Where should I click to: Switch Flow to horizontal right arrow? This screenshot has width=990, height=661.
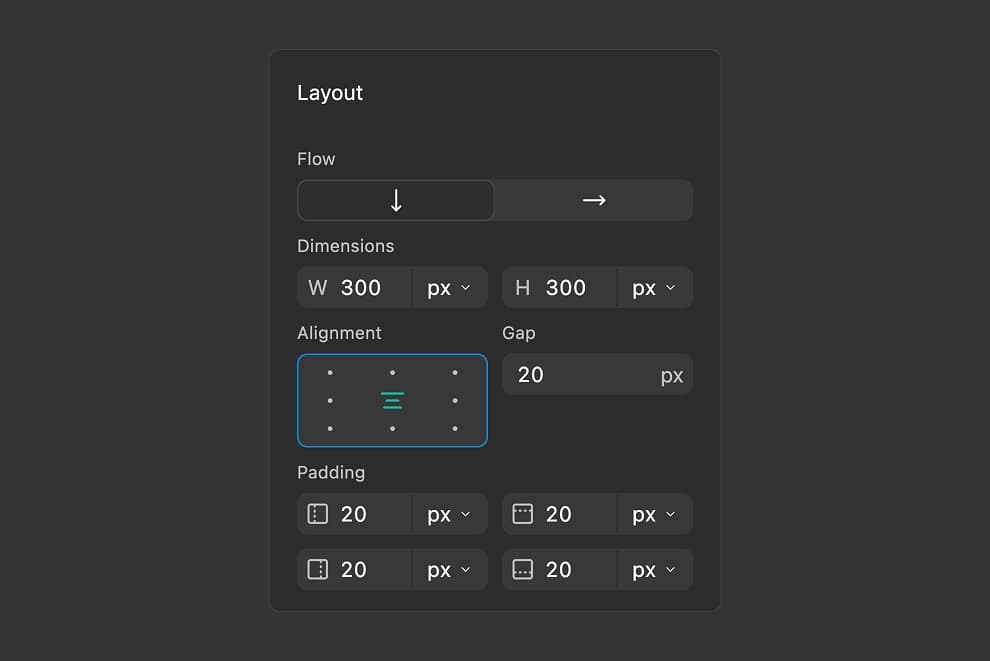pyautogui.click(x=593, y=200)
